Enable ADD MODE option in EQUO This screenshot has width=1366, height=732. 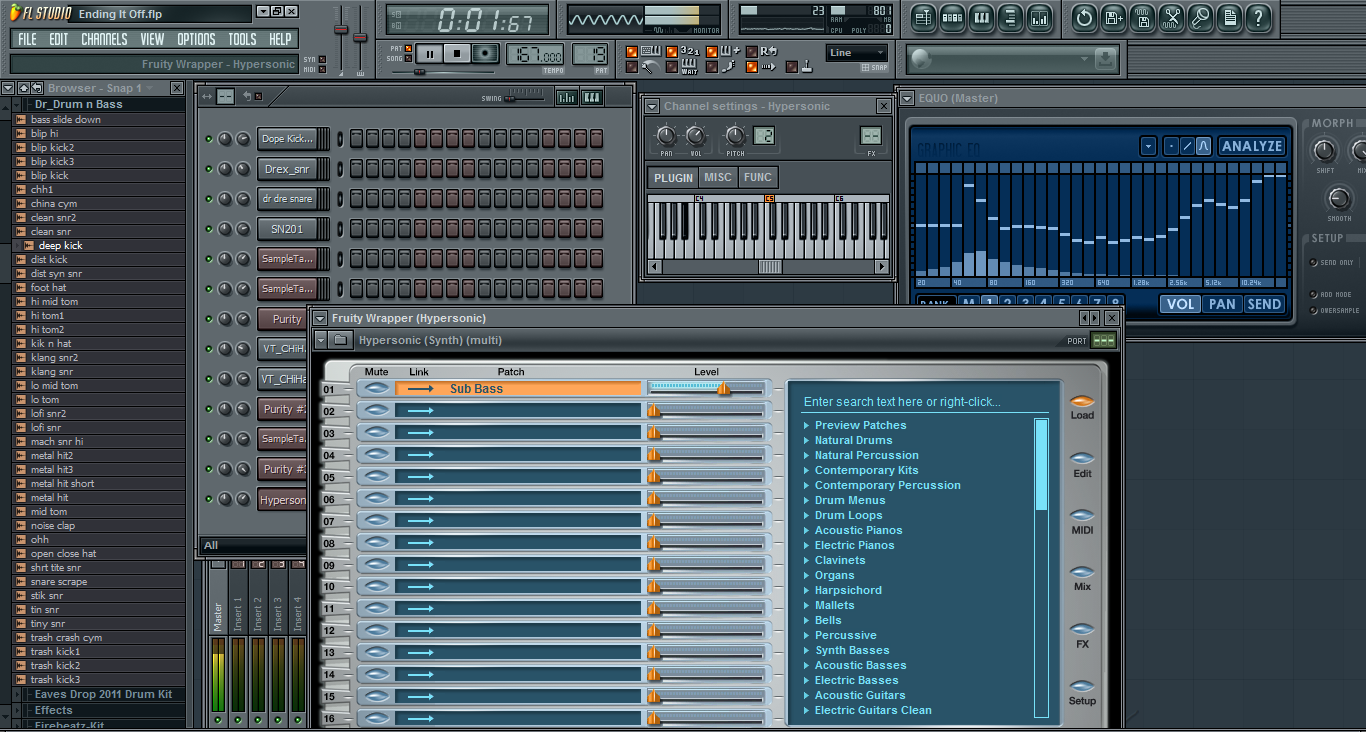[x=1314, y=295]
